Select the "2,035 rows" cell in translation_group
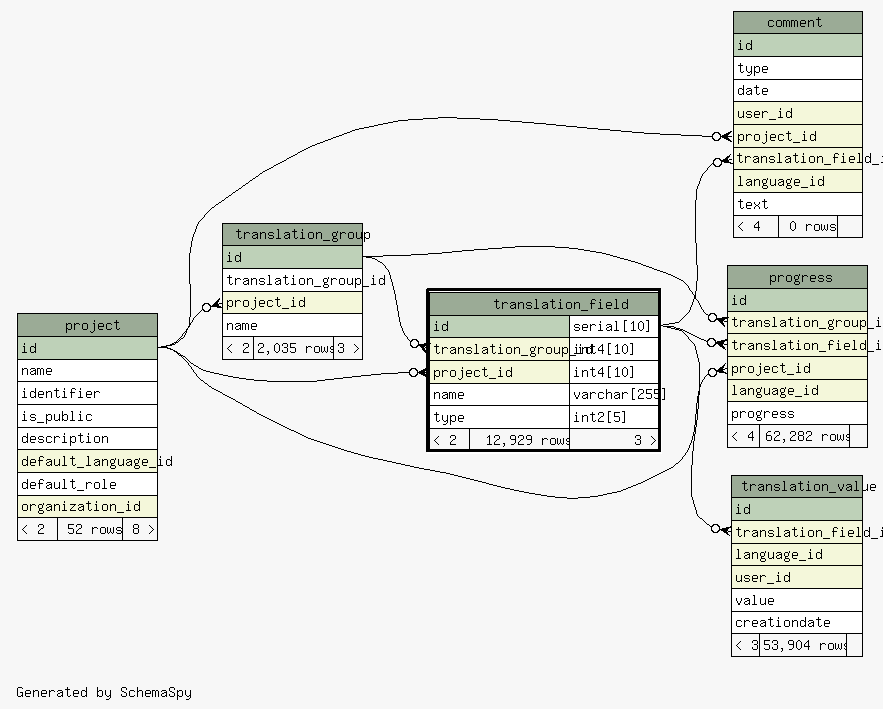 (294, 348)
